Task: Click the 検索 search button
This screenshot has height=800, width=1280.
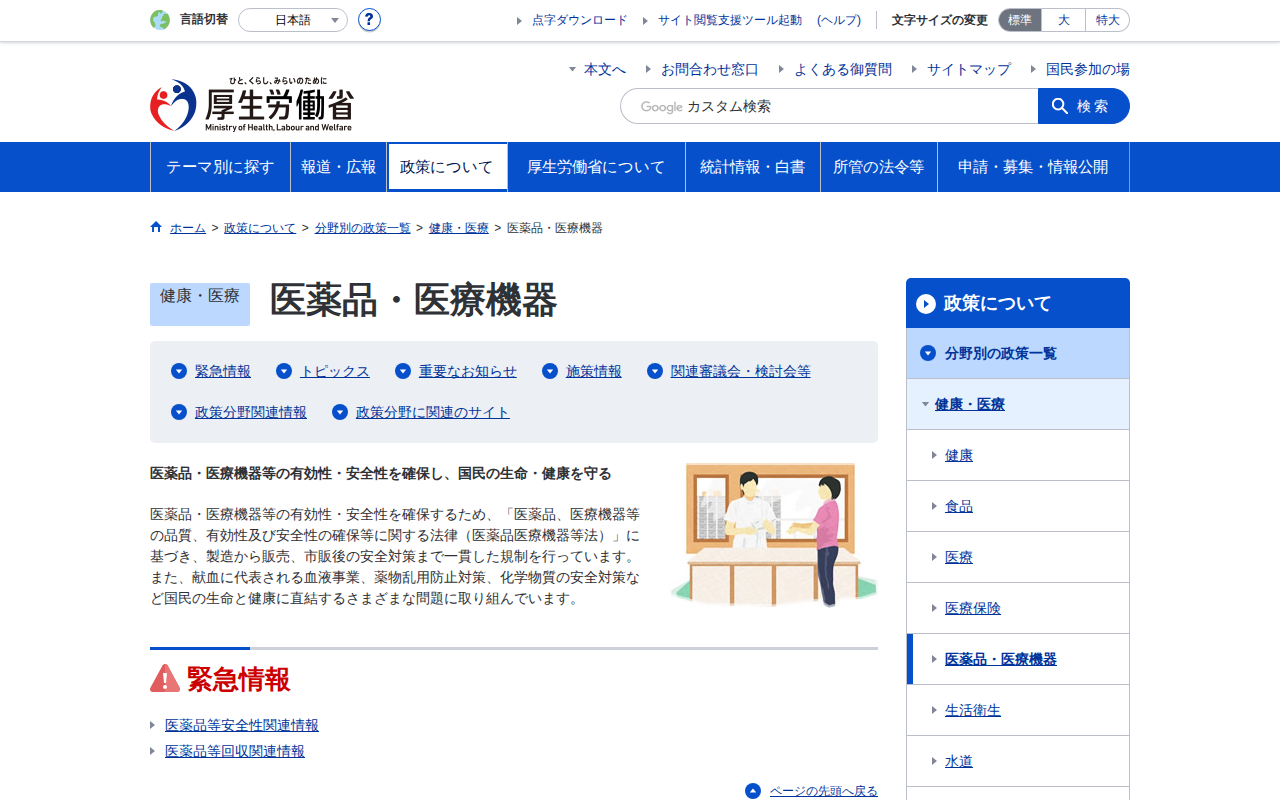Action: [x=1084, y=106]
